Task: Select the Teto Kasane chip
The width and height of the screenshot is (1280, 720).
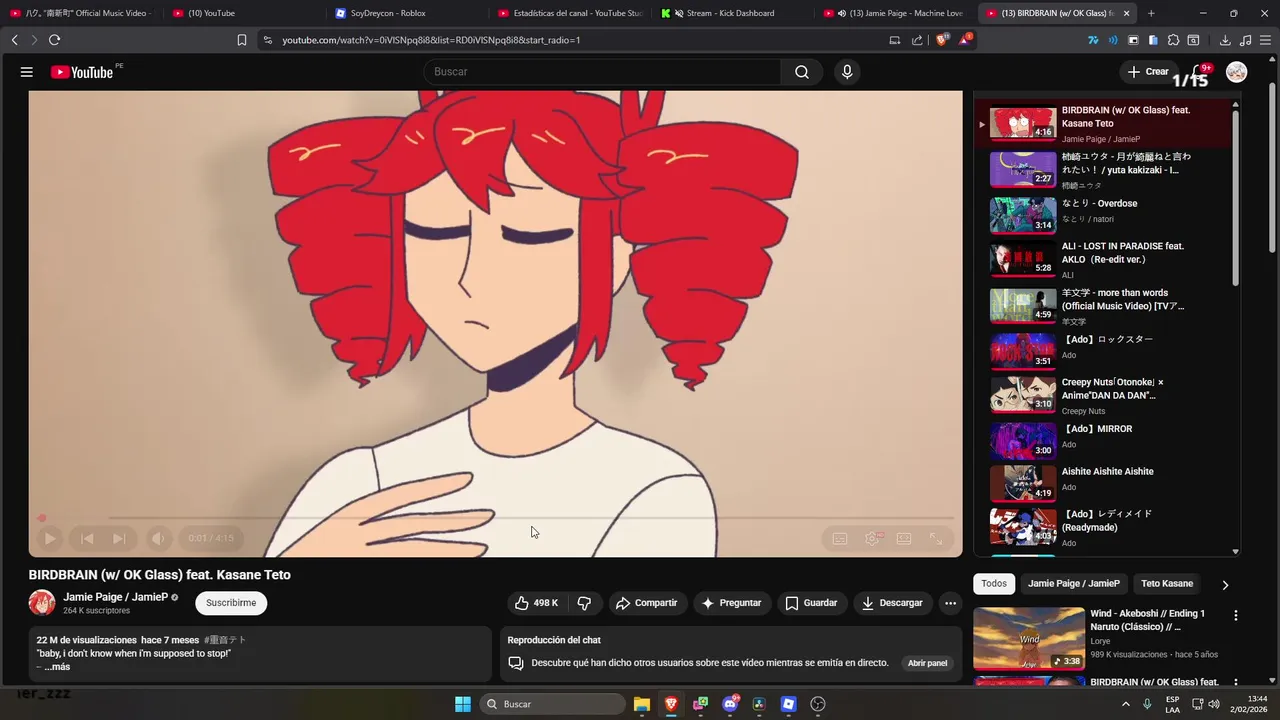Action: pyautogui.click(x=1167, y=583)
